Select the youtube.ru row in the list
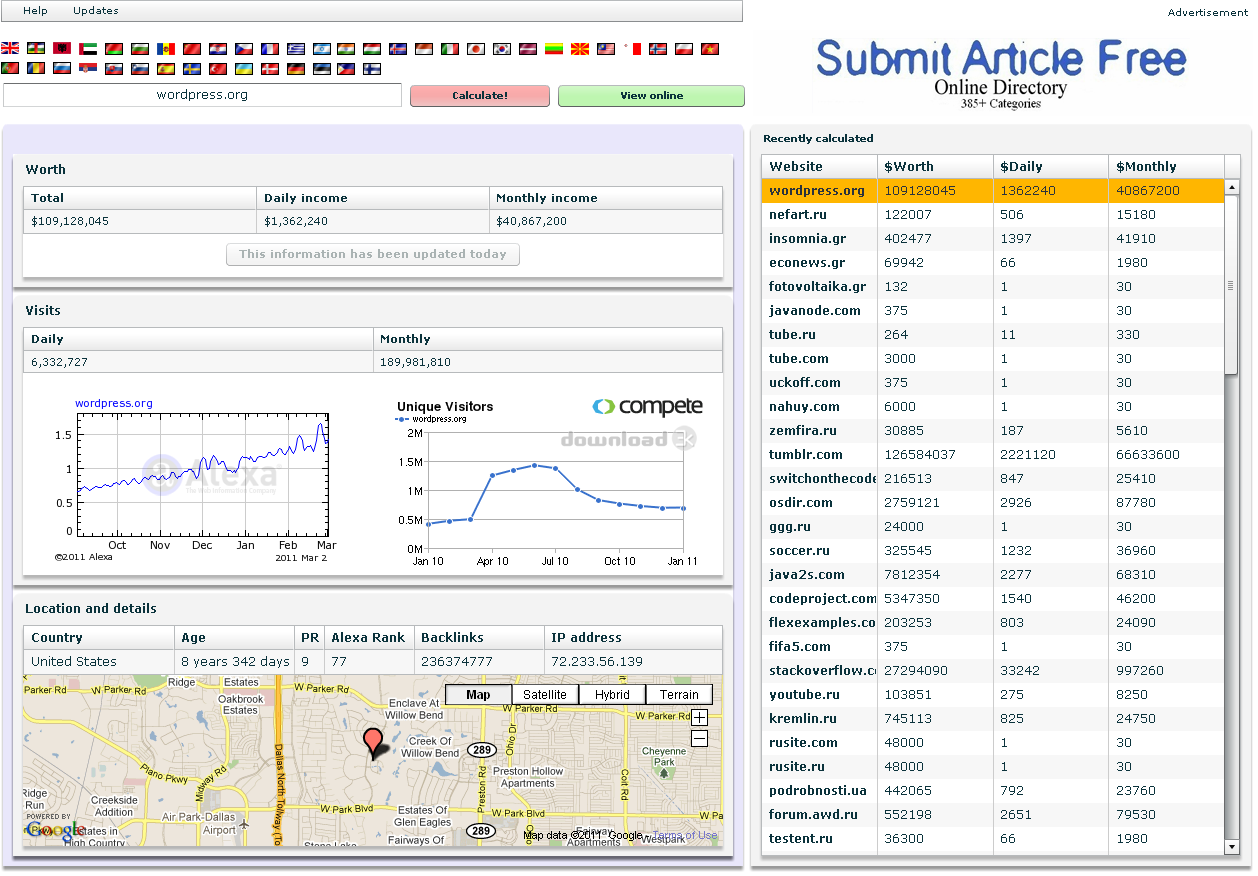The height and width of the screenshot is (876, 1258). [993, 695]
